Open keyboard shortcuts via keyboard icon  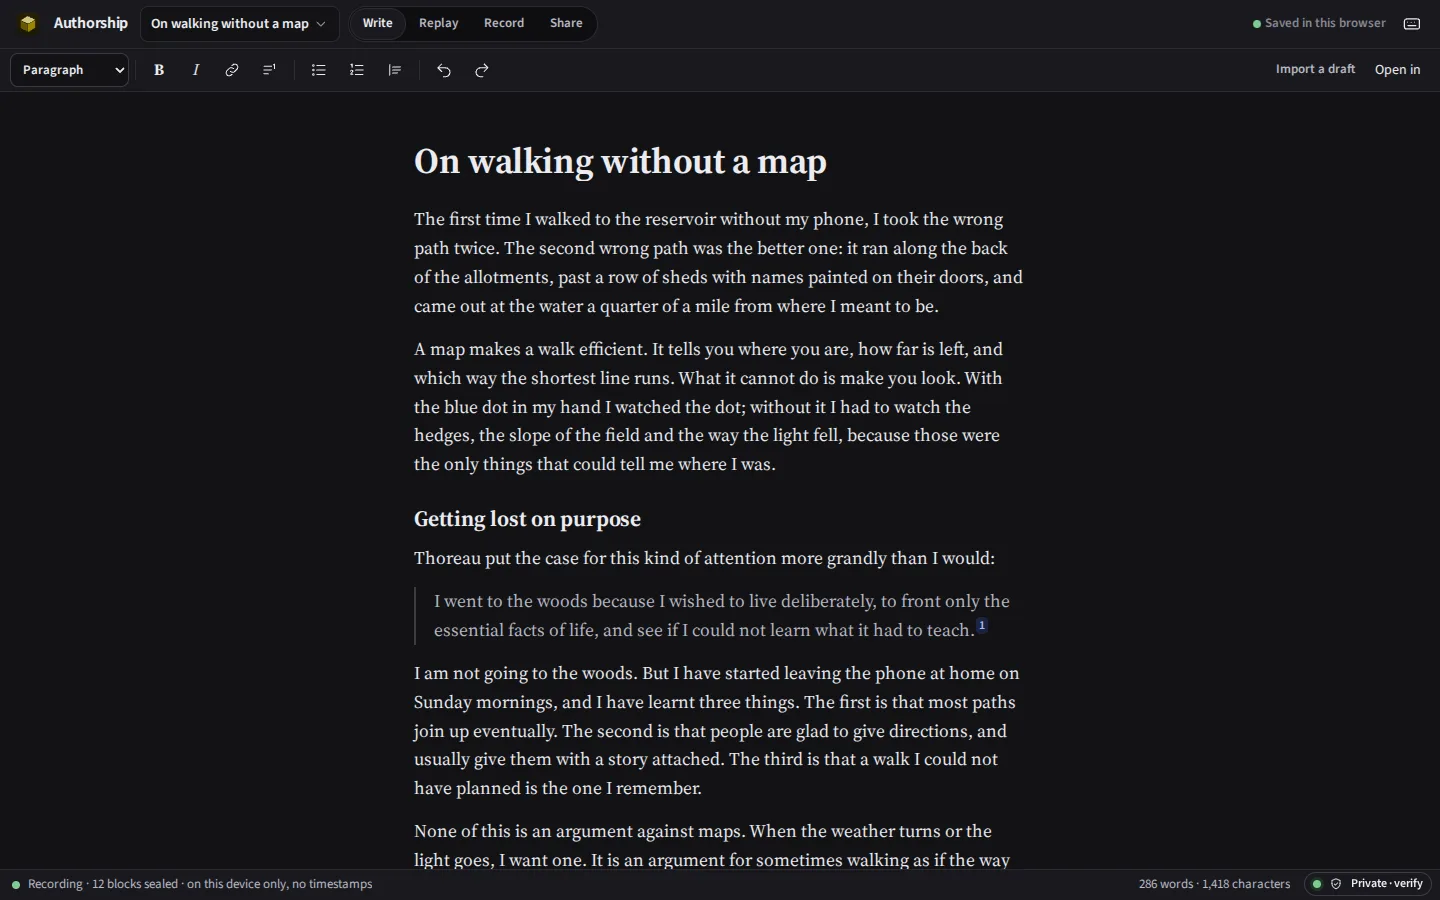click(x=1412, y=23)
